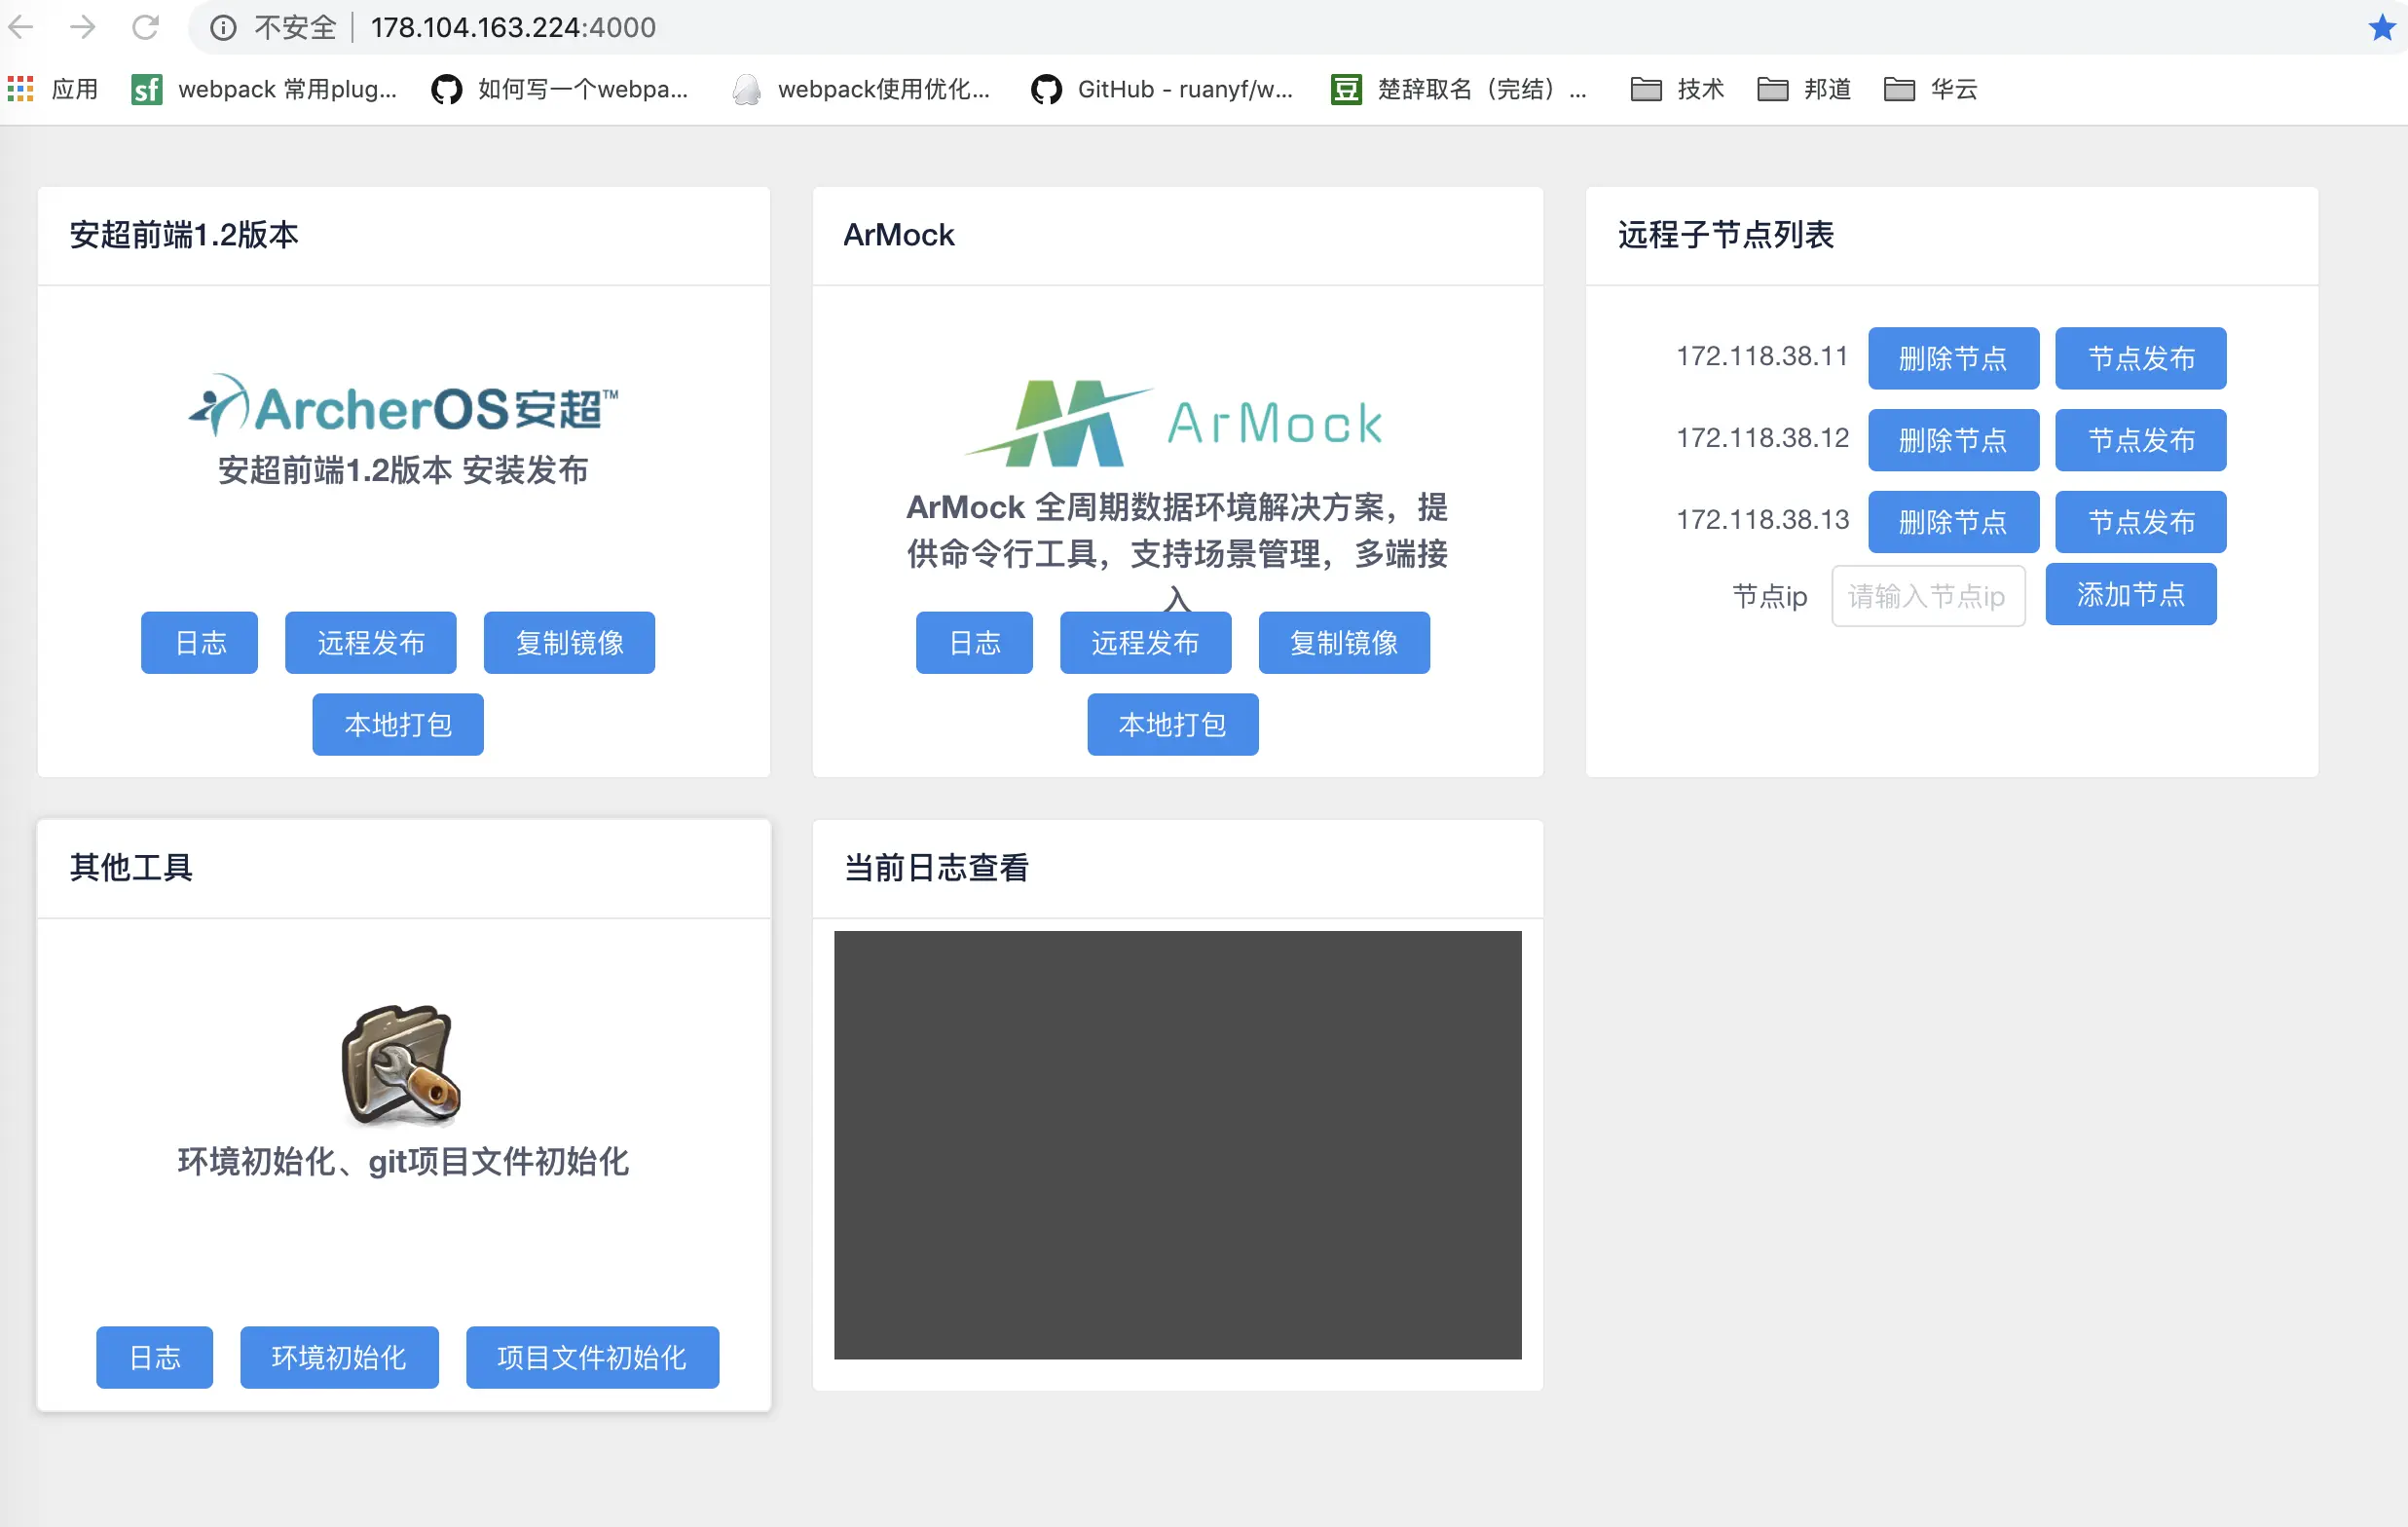This screenshot has width=2408, height=1527.
Task: Open the 华云 bookmark folder
Action: tap(1931, 89)
